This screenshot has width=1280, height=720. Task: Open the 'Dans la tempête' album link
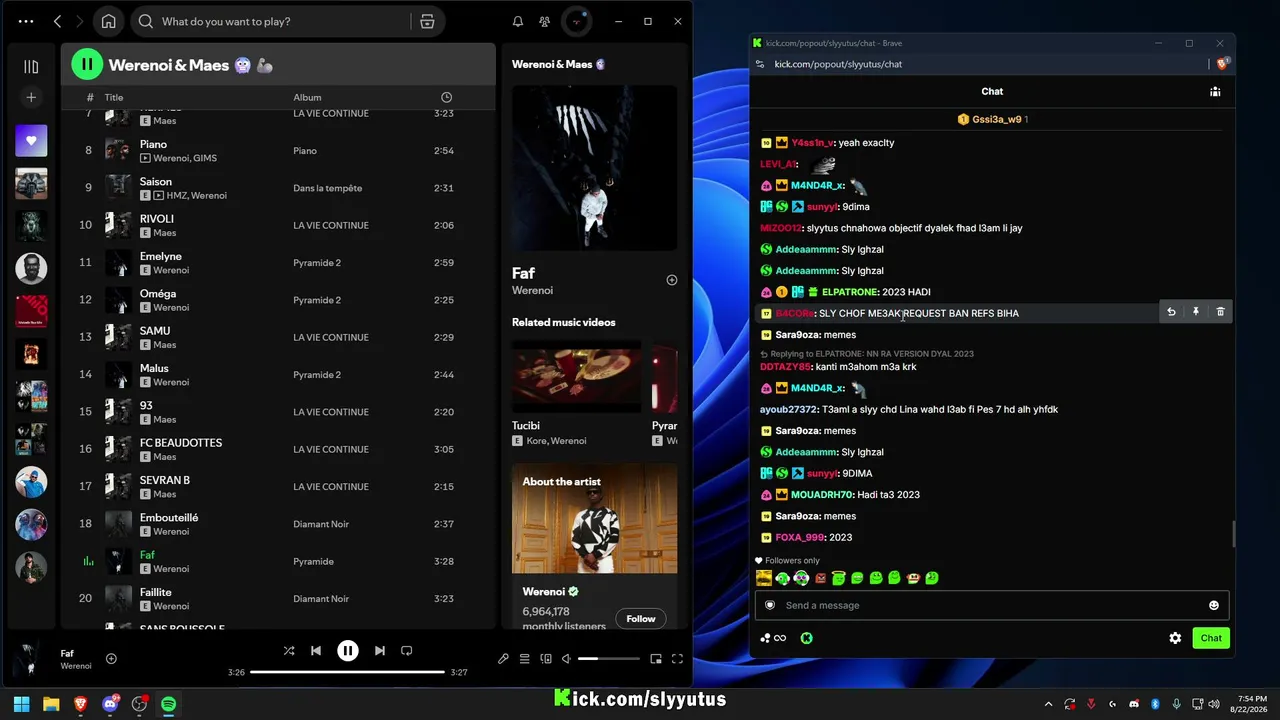(x=327, y=188)
